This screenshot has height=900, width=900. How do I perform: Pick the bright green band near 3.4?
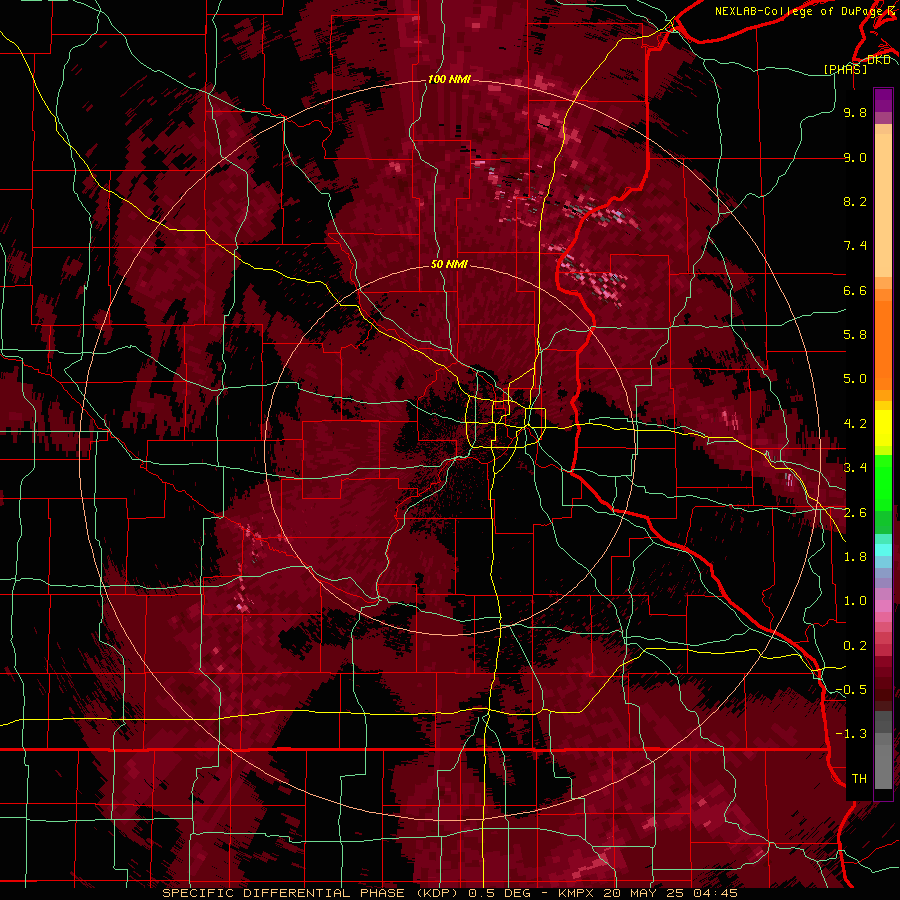pos(883,482)
